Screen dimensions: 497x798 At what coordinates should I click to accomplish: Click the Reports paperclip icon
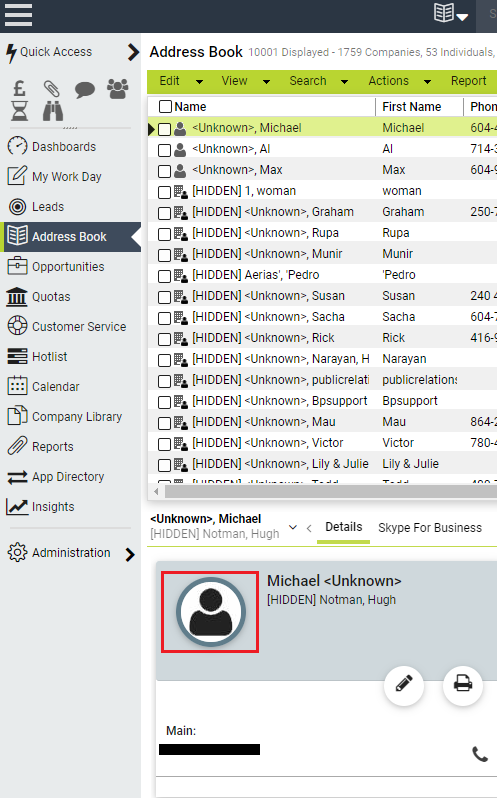17,446
